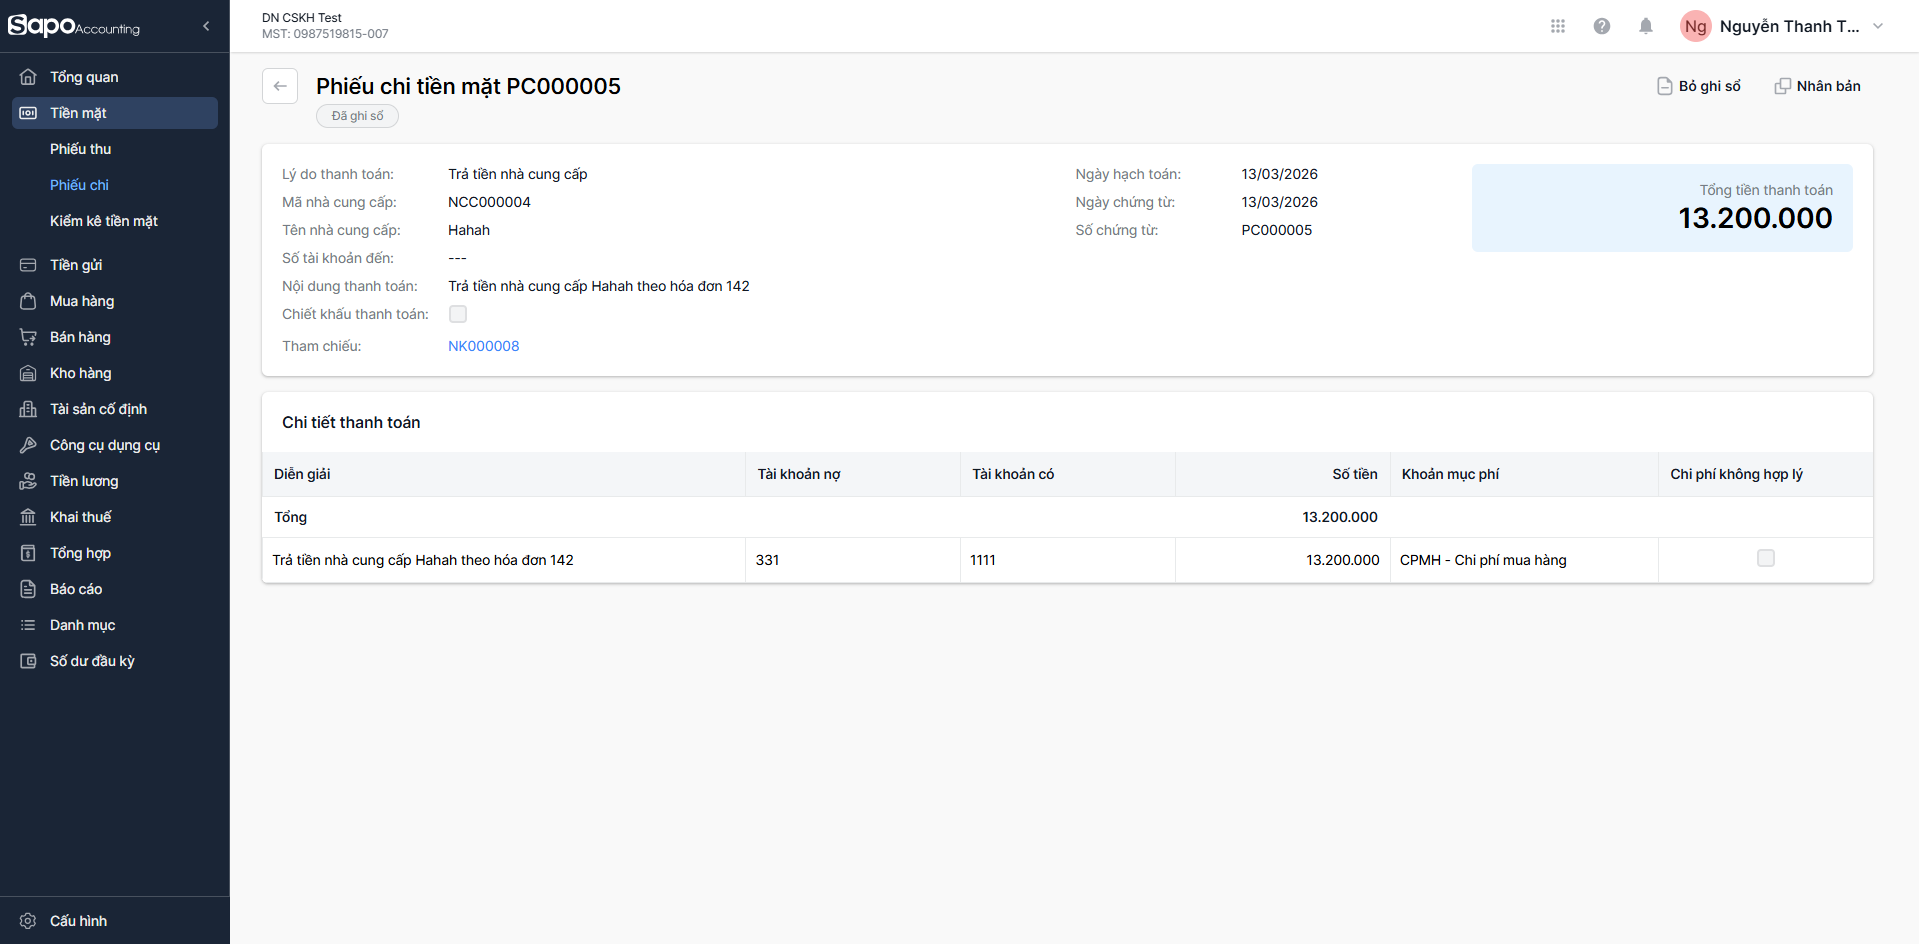Screen dimensions: 1919x944
Task: Click the Mua hàng shopping bag icon
Action: pos(28,301)
